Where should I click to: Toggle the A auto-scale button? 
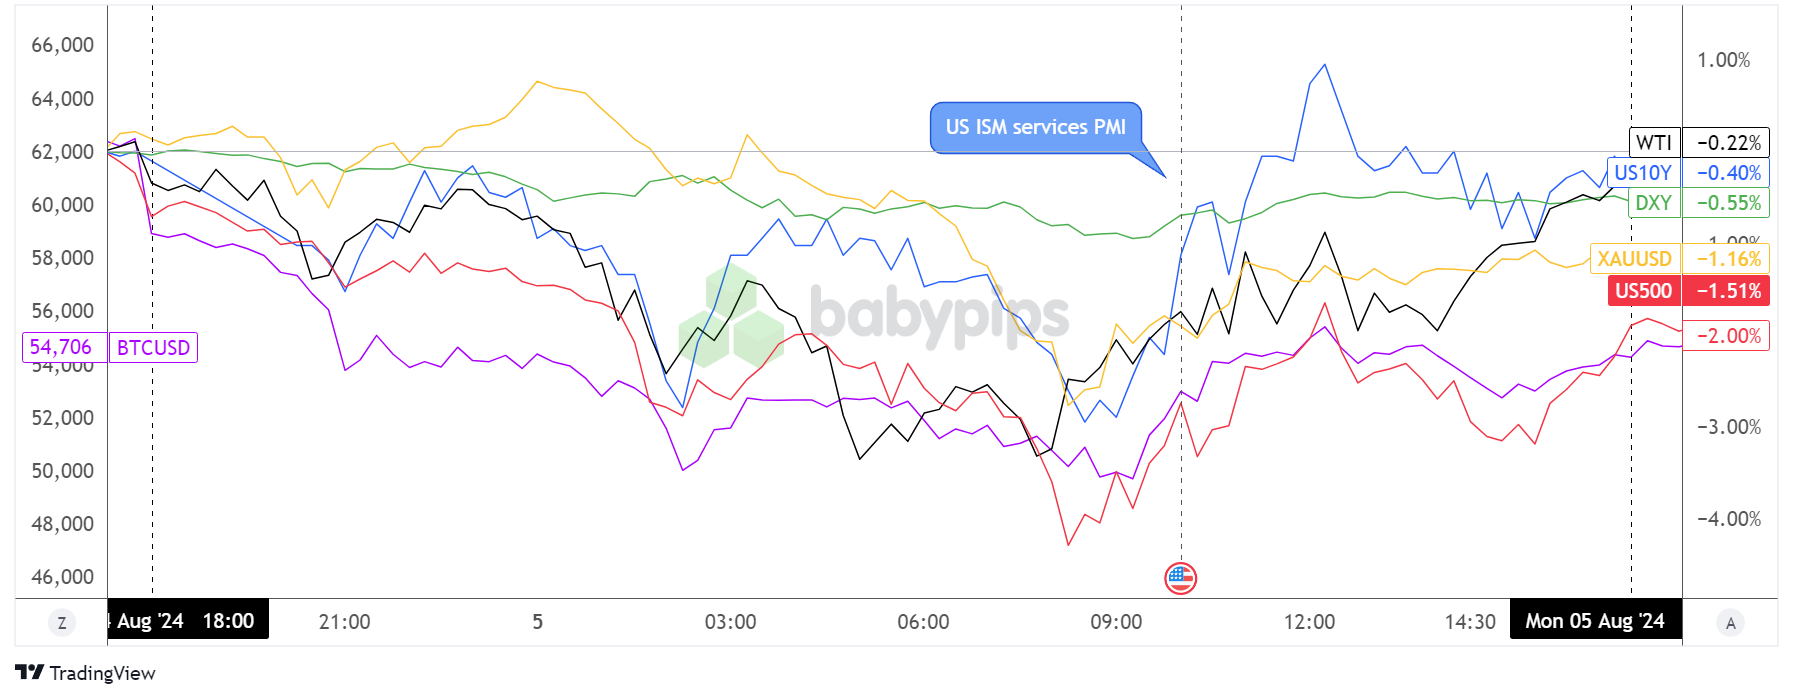pos(1731,623)
